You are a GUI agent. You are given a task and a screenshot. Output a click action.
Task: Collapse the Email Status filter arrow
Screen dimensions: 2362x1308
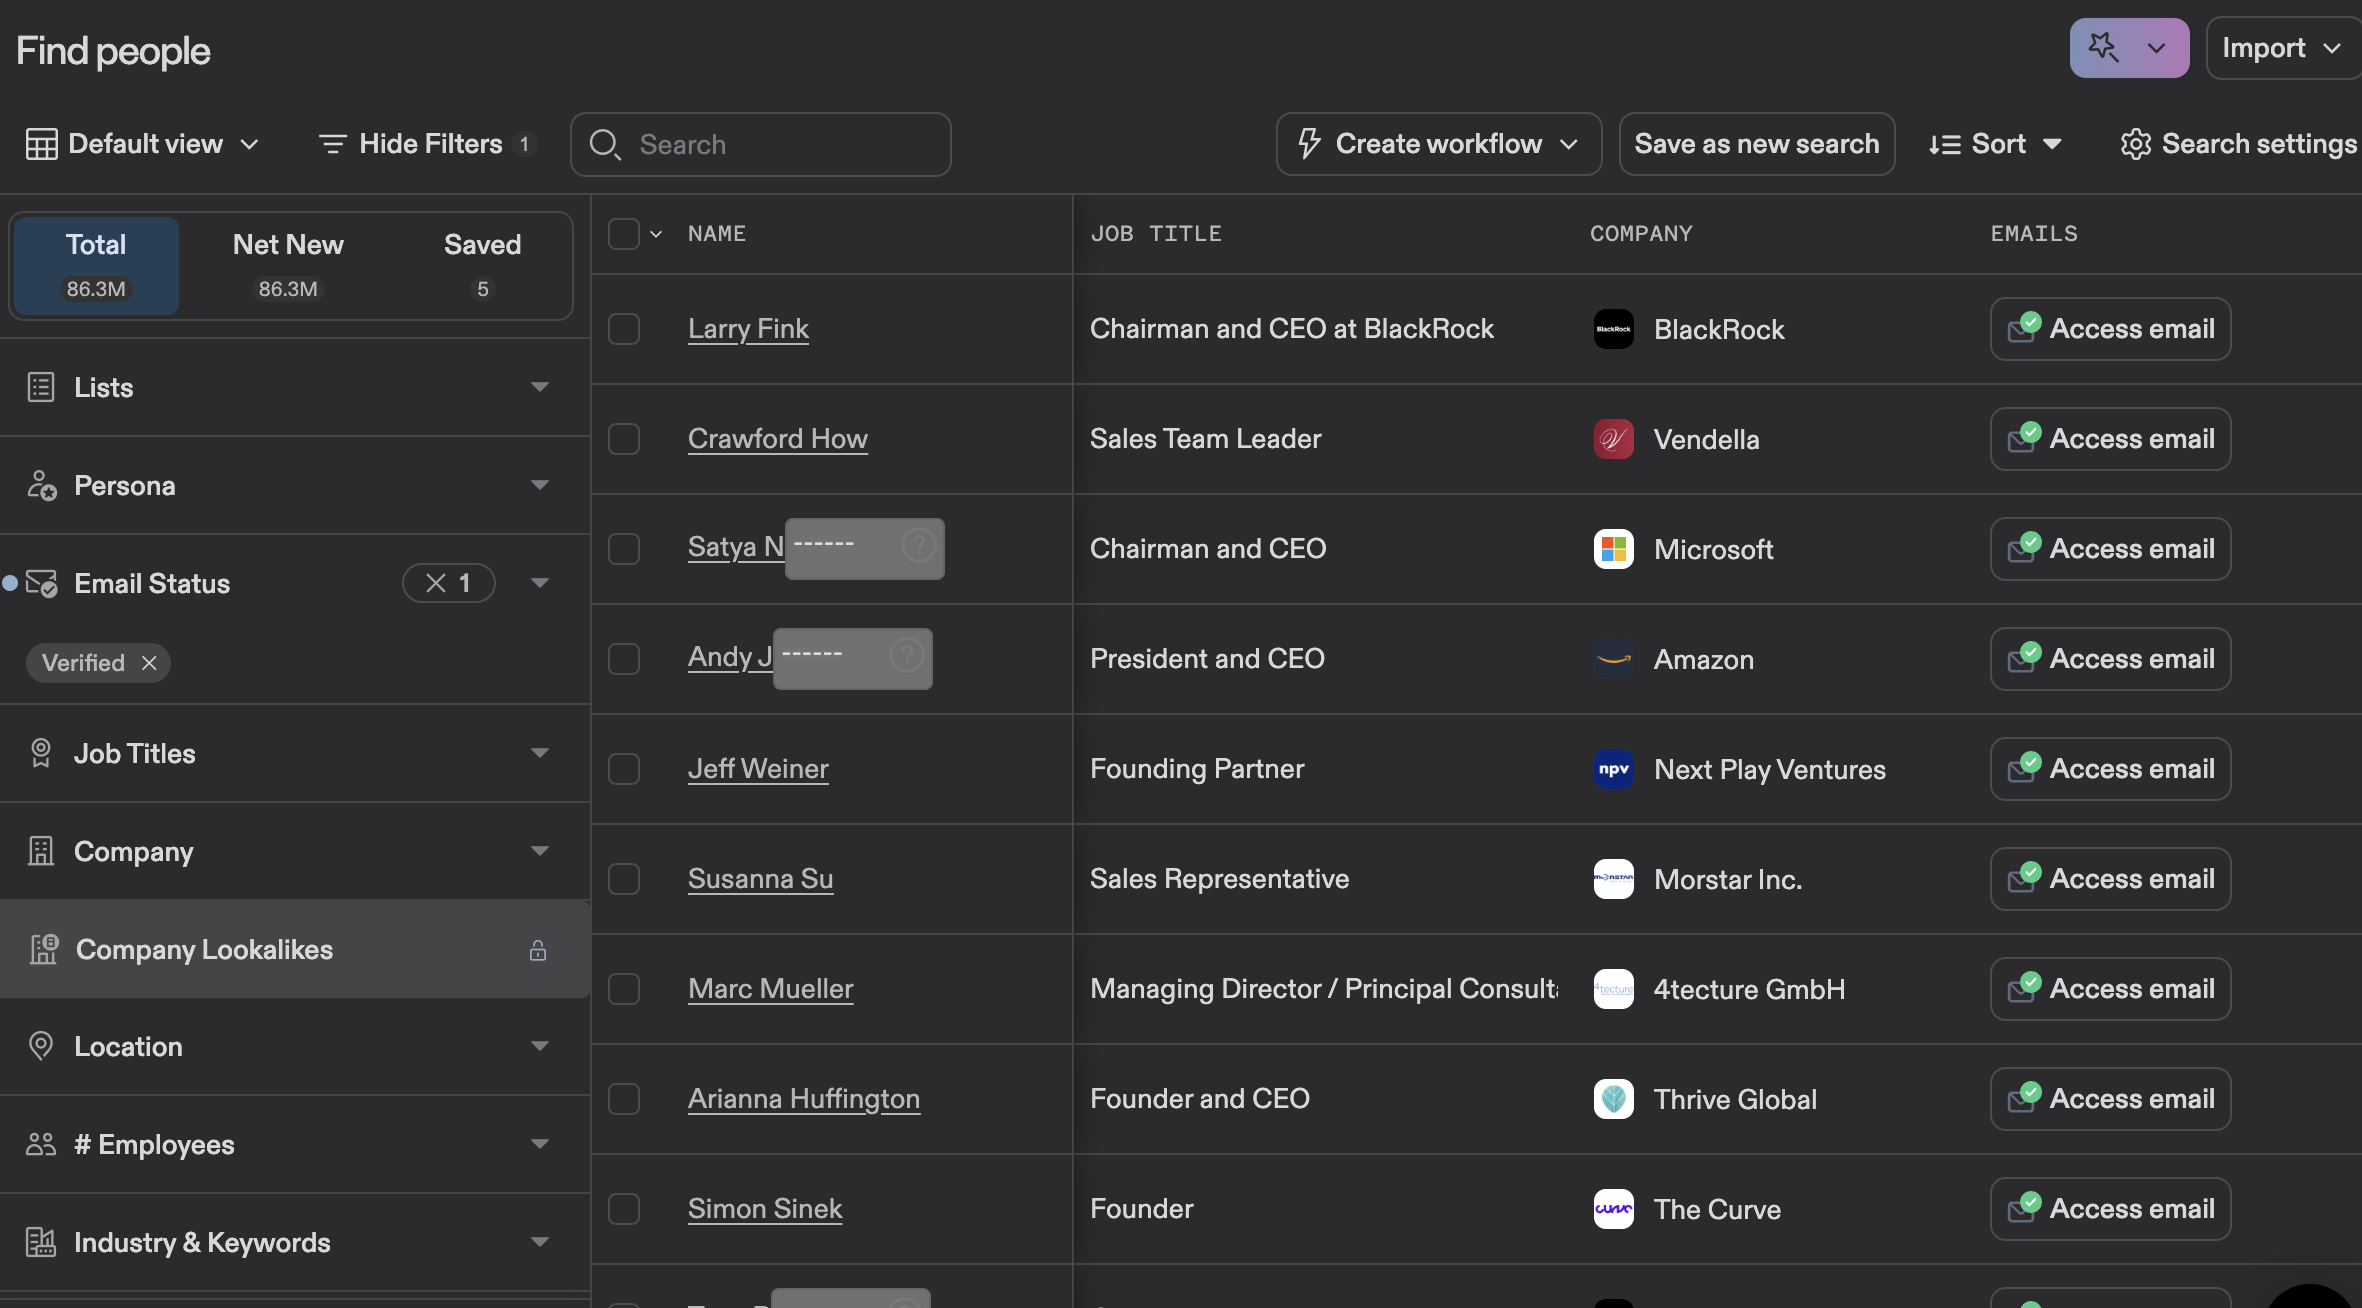pyautogui.click(x=540, y=583)
